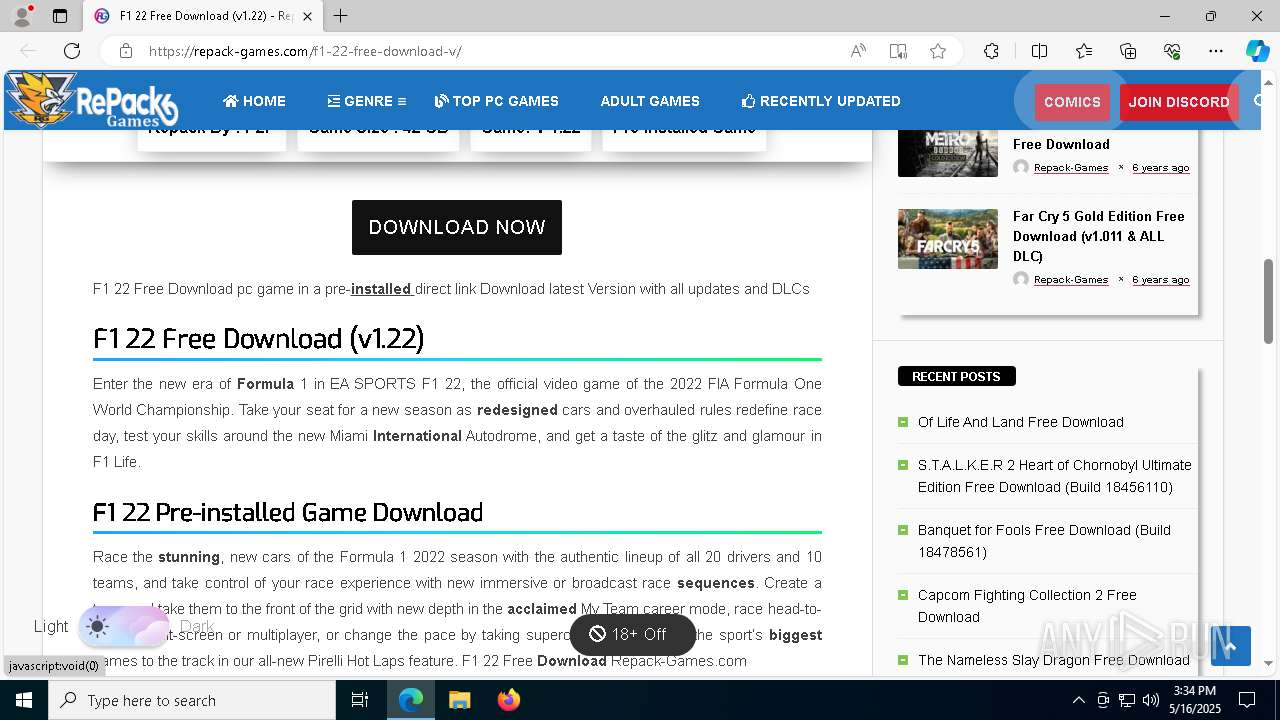Image resolution: width=1280 pixels, height=720 pixels.
Task: Click the 'installed' bold link text
Action: 381,289
